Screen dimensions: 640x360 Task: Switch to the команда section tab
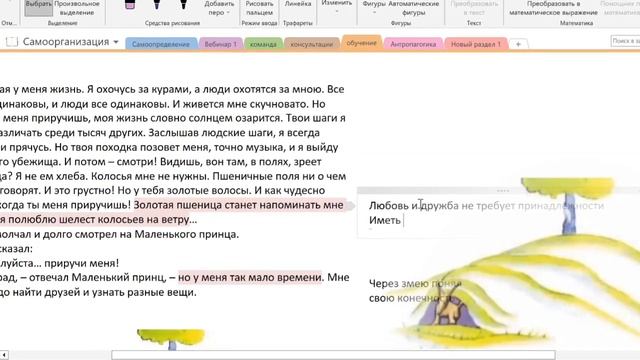click(263, 44)
